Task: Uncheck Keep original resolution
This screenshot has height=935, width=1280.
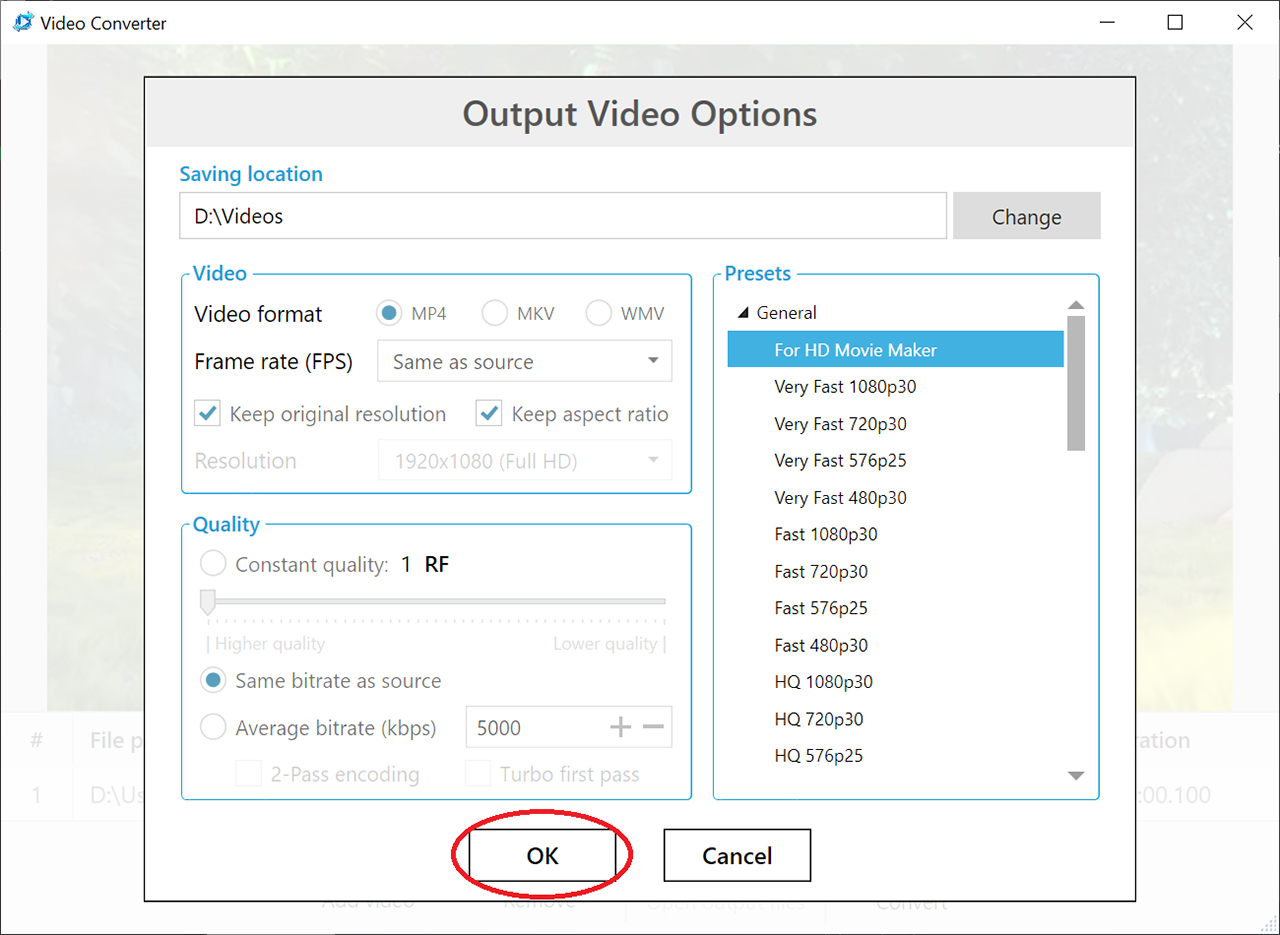Action: pos(208,414)
